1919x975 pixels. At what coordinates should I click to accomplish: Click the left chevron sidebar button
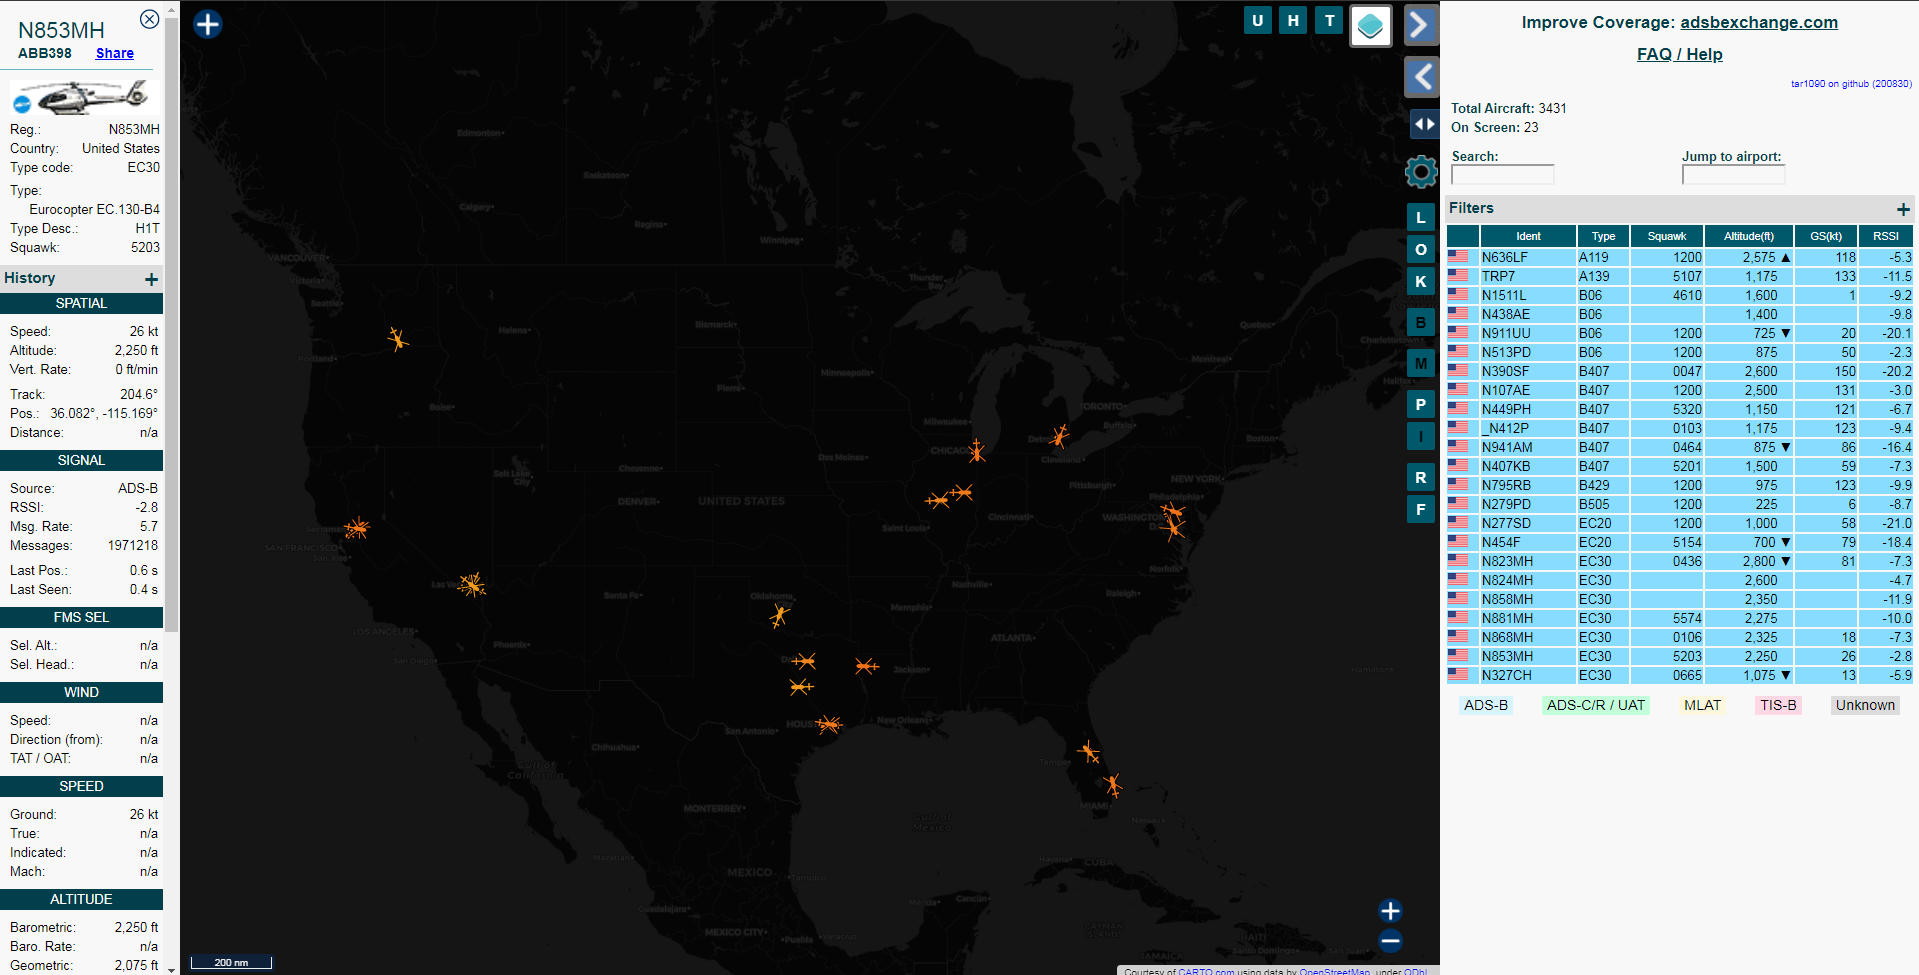1421,77
